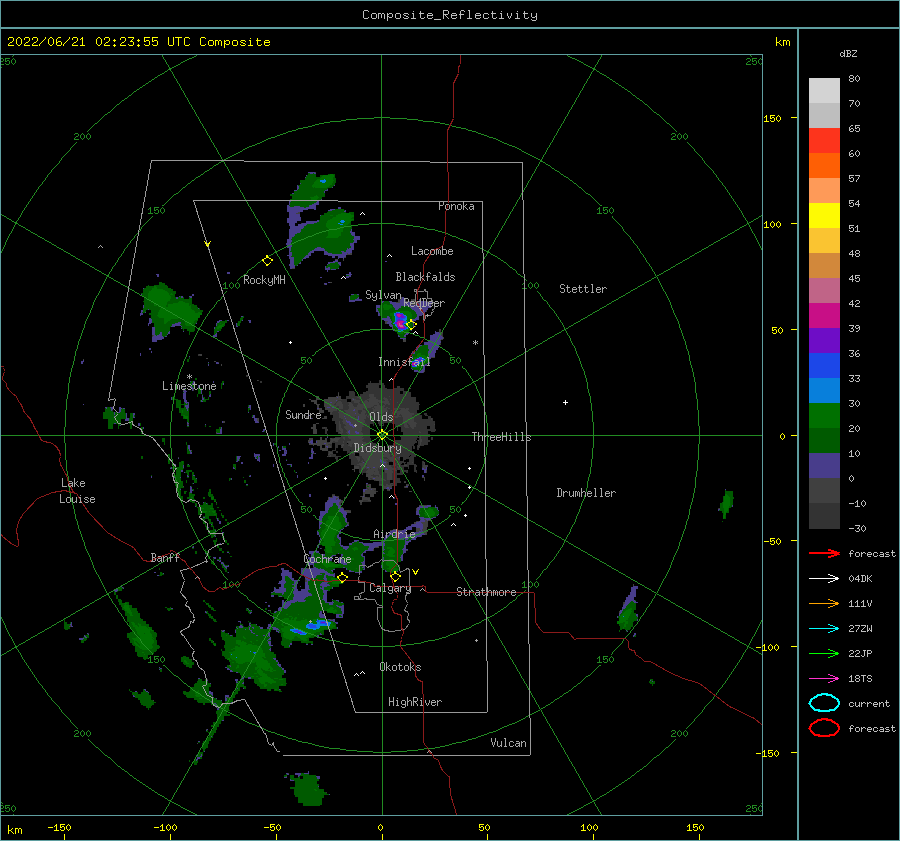Click the Olds town label

tap(381, 417)
